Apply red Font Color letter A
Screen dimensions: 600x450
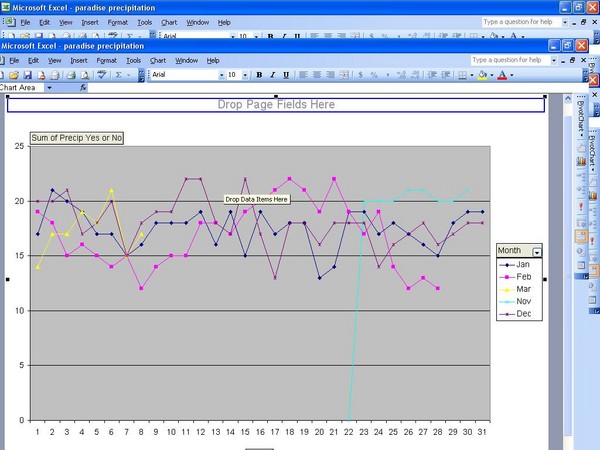(x=502, y=75)
